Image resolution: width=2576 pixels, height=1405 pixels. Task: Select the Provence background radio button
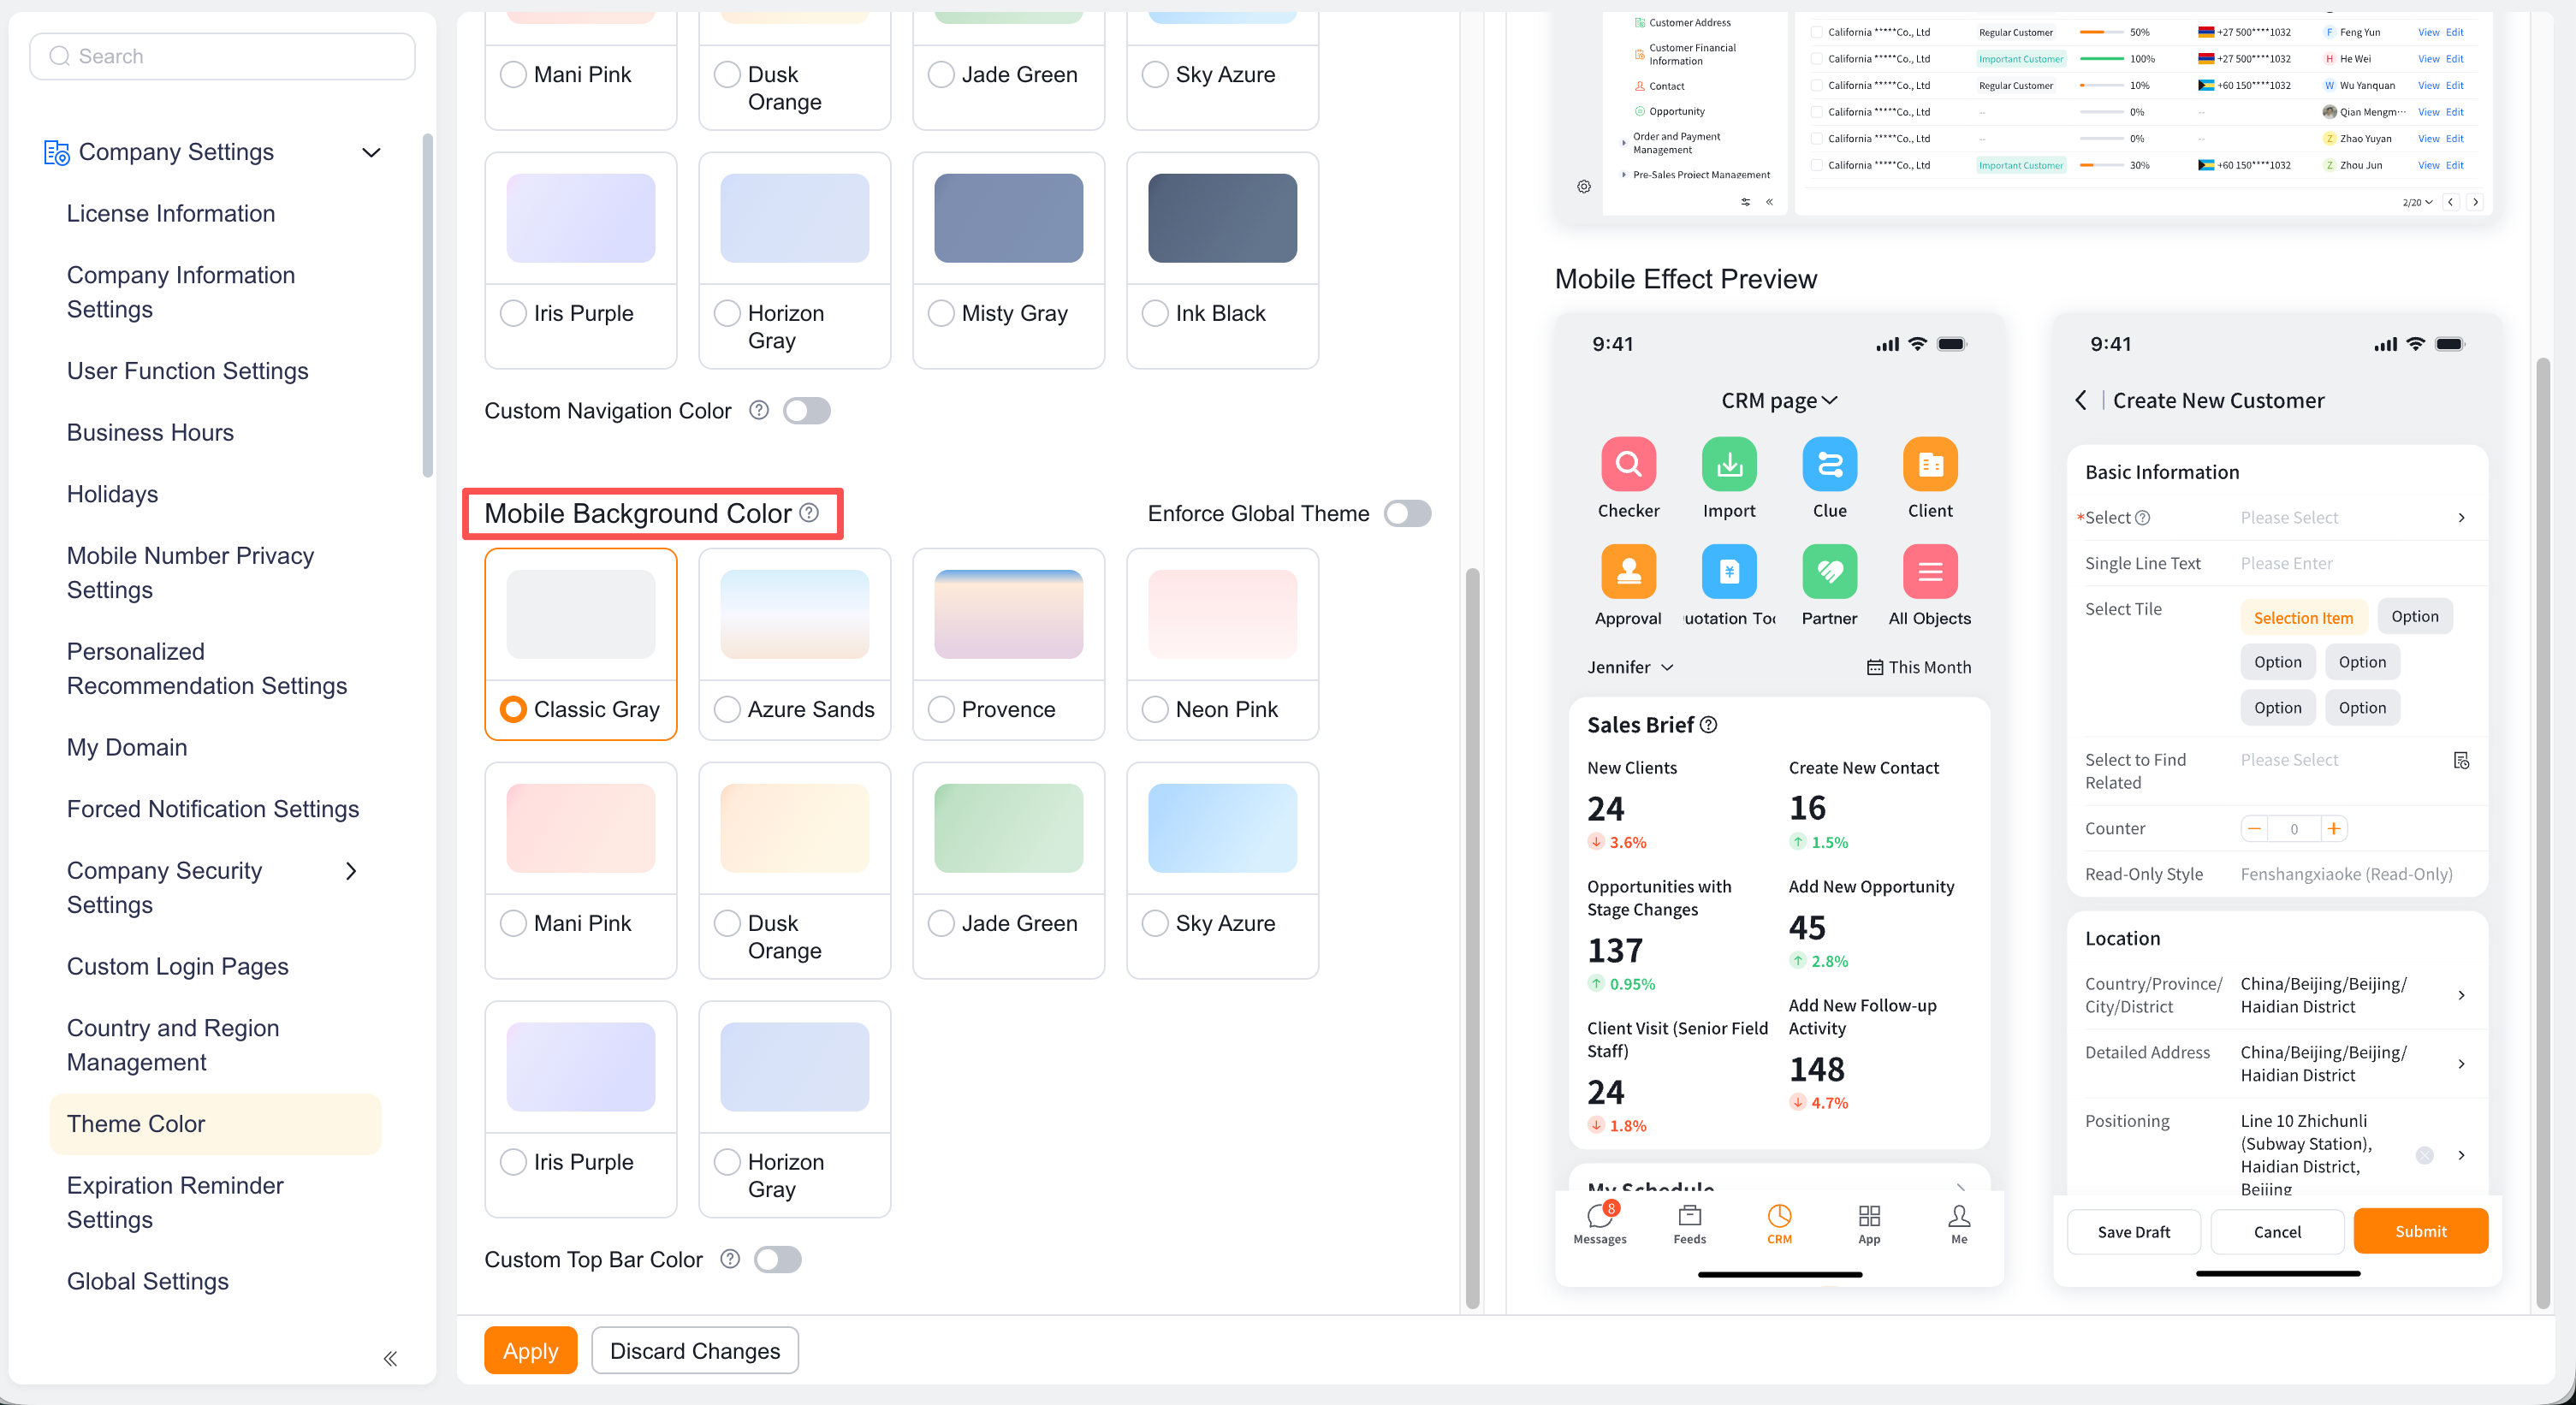(x=941, y=709)
